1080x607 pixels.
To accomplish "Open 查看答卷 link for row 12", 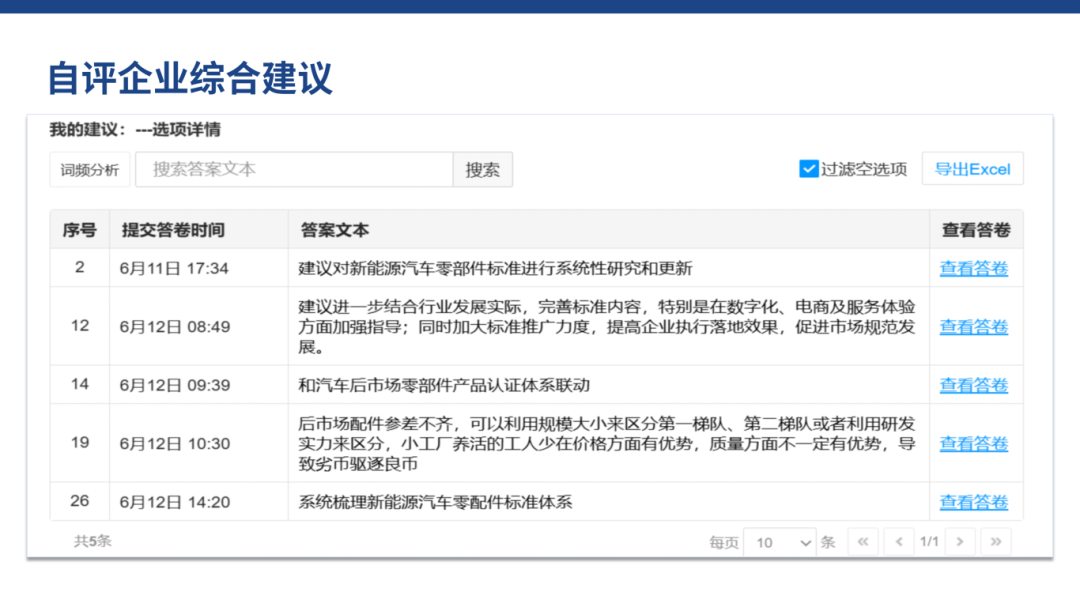I will [x=974, y=327].
